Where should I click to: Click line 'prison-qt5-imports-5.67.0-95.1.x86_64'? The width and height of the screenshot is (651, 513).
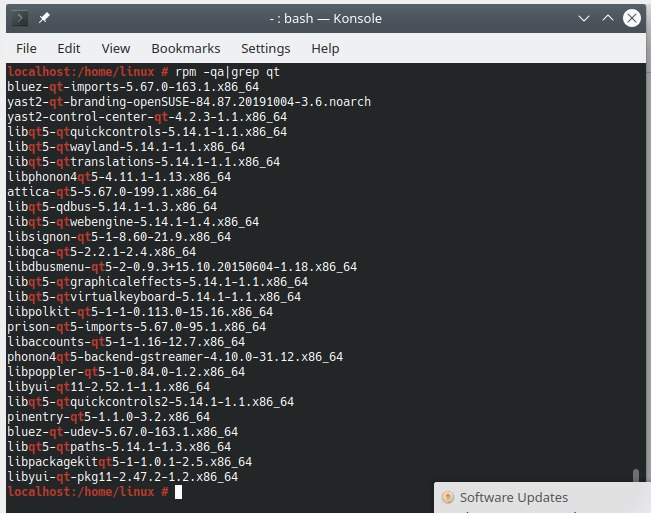point(137,327)
